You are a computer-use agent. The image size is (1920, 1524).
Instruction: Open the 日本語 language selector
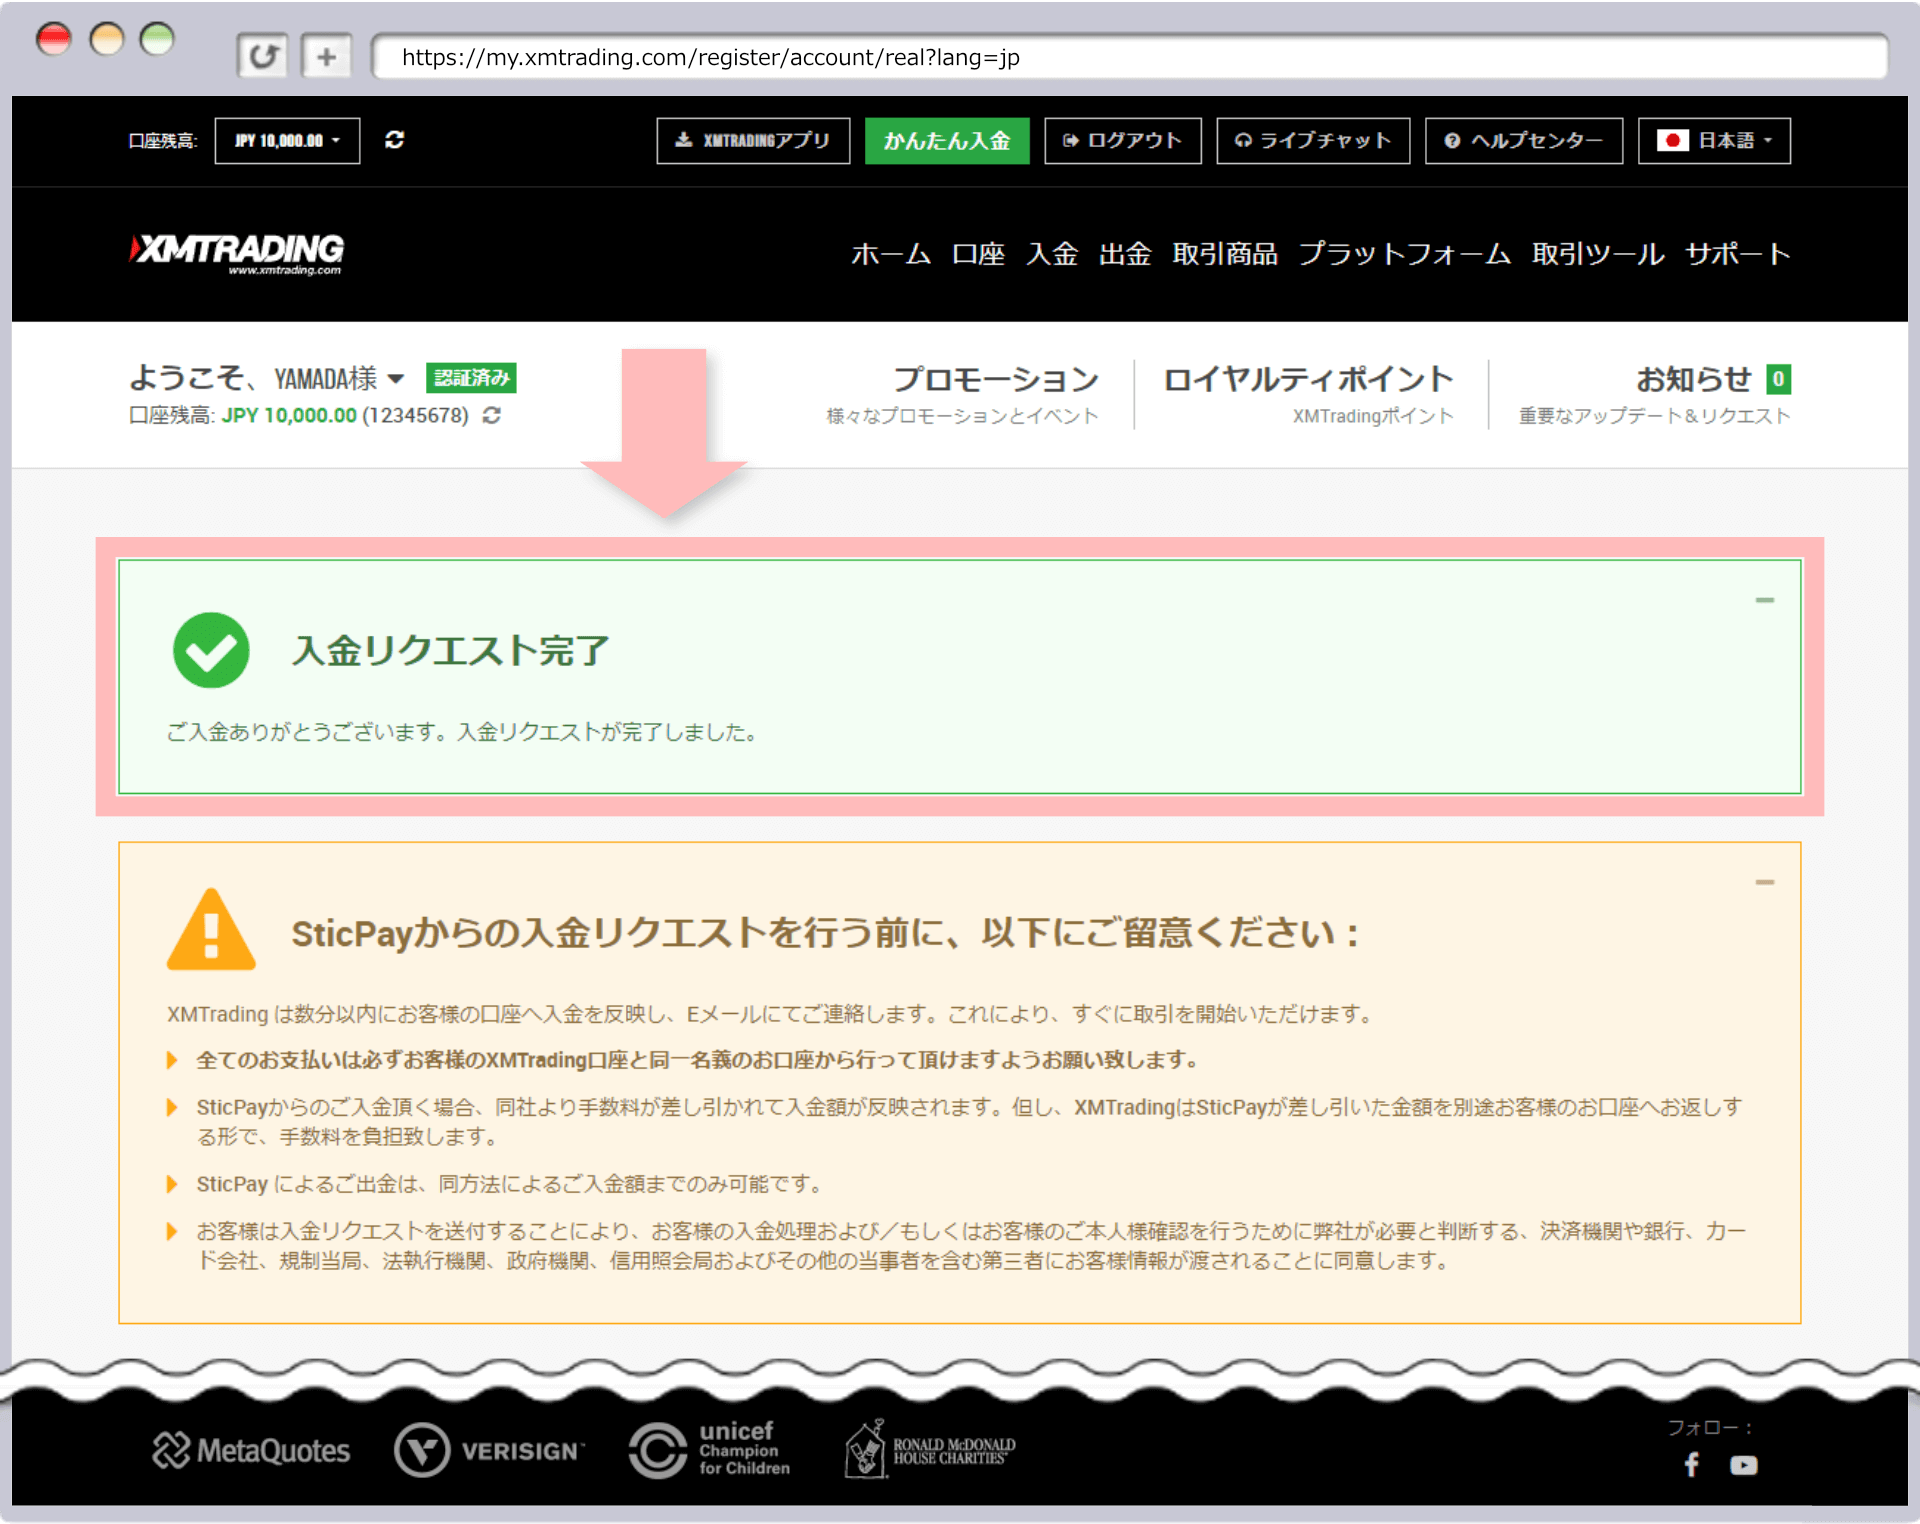(x=1713, y=141)
